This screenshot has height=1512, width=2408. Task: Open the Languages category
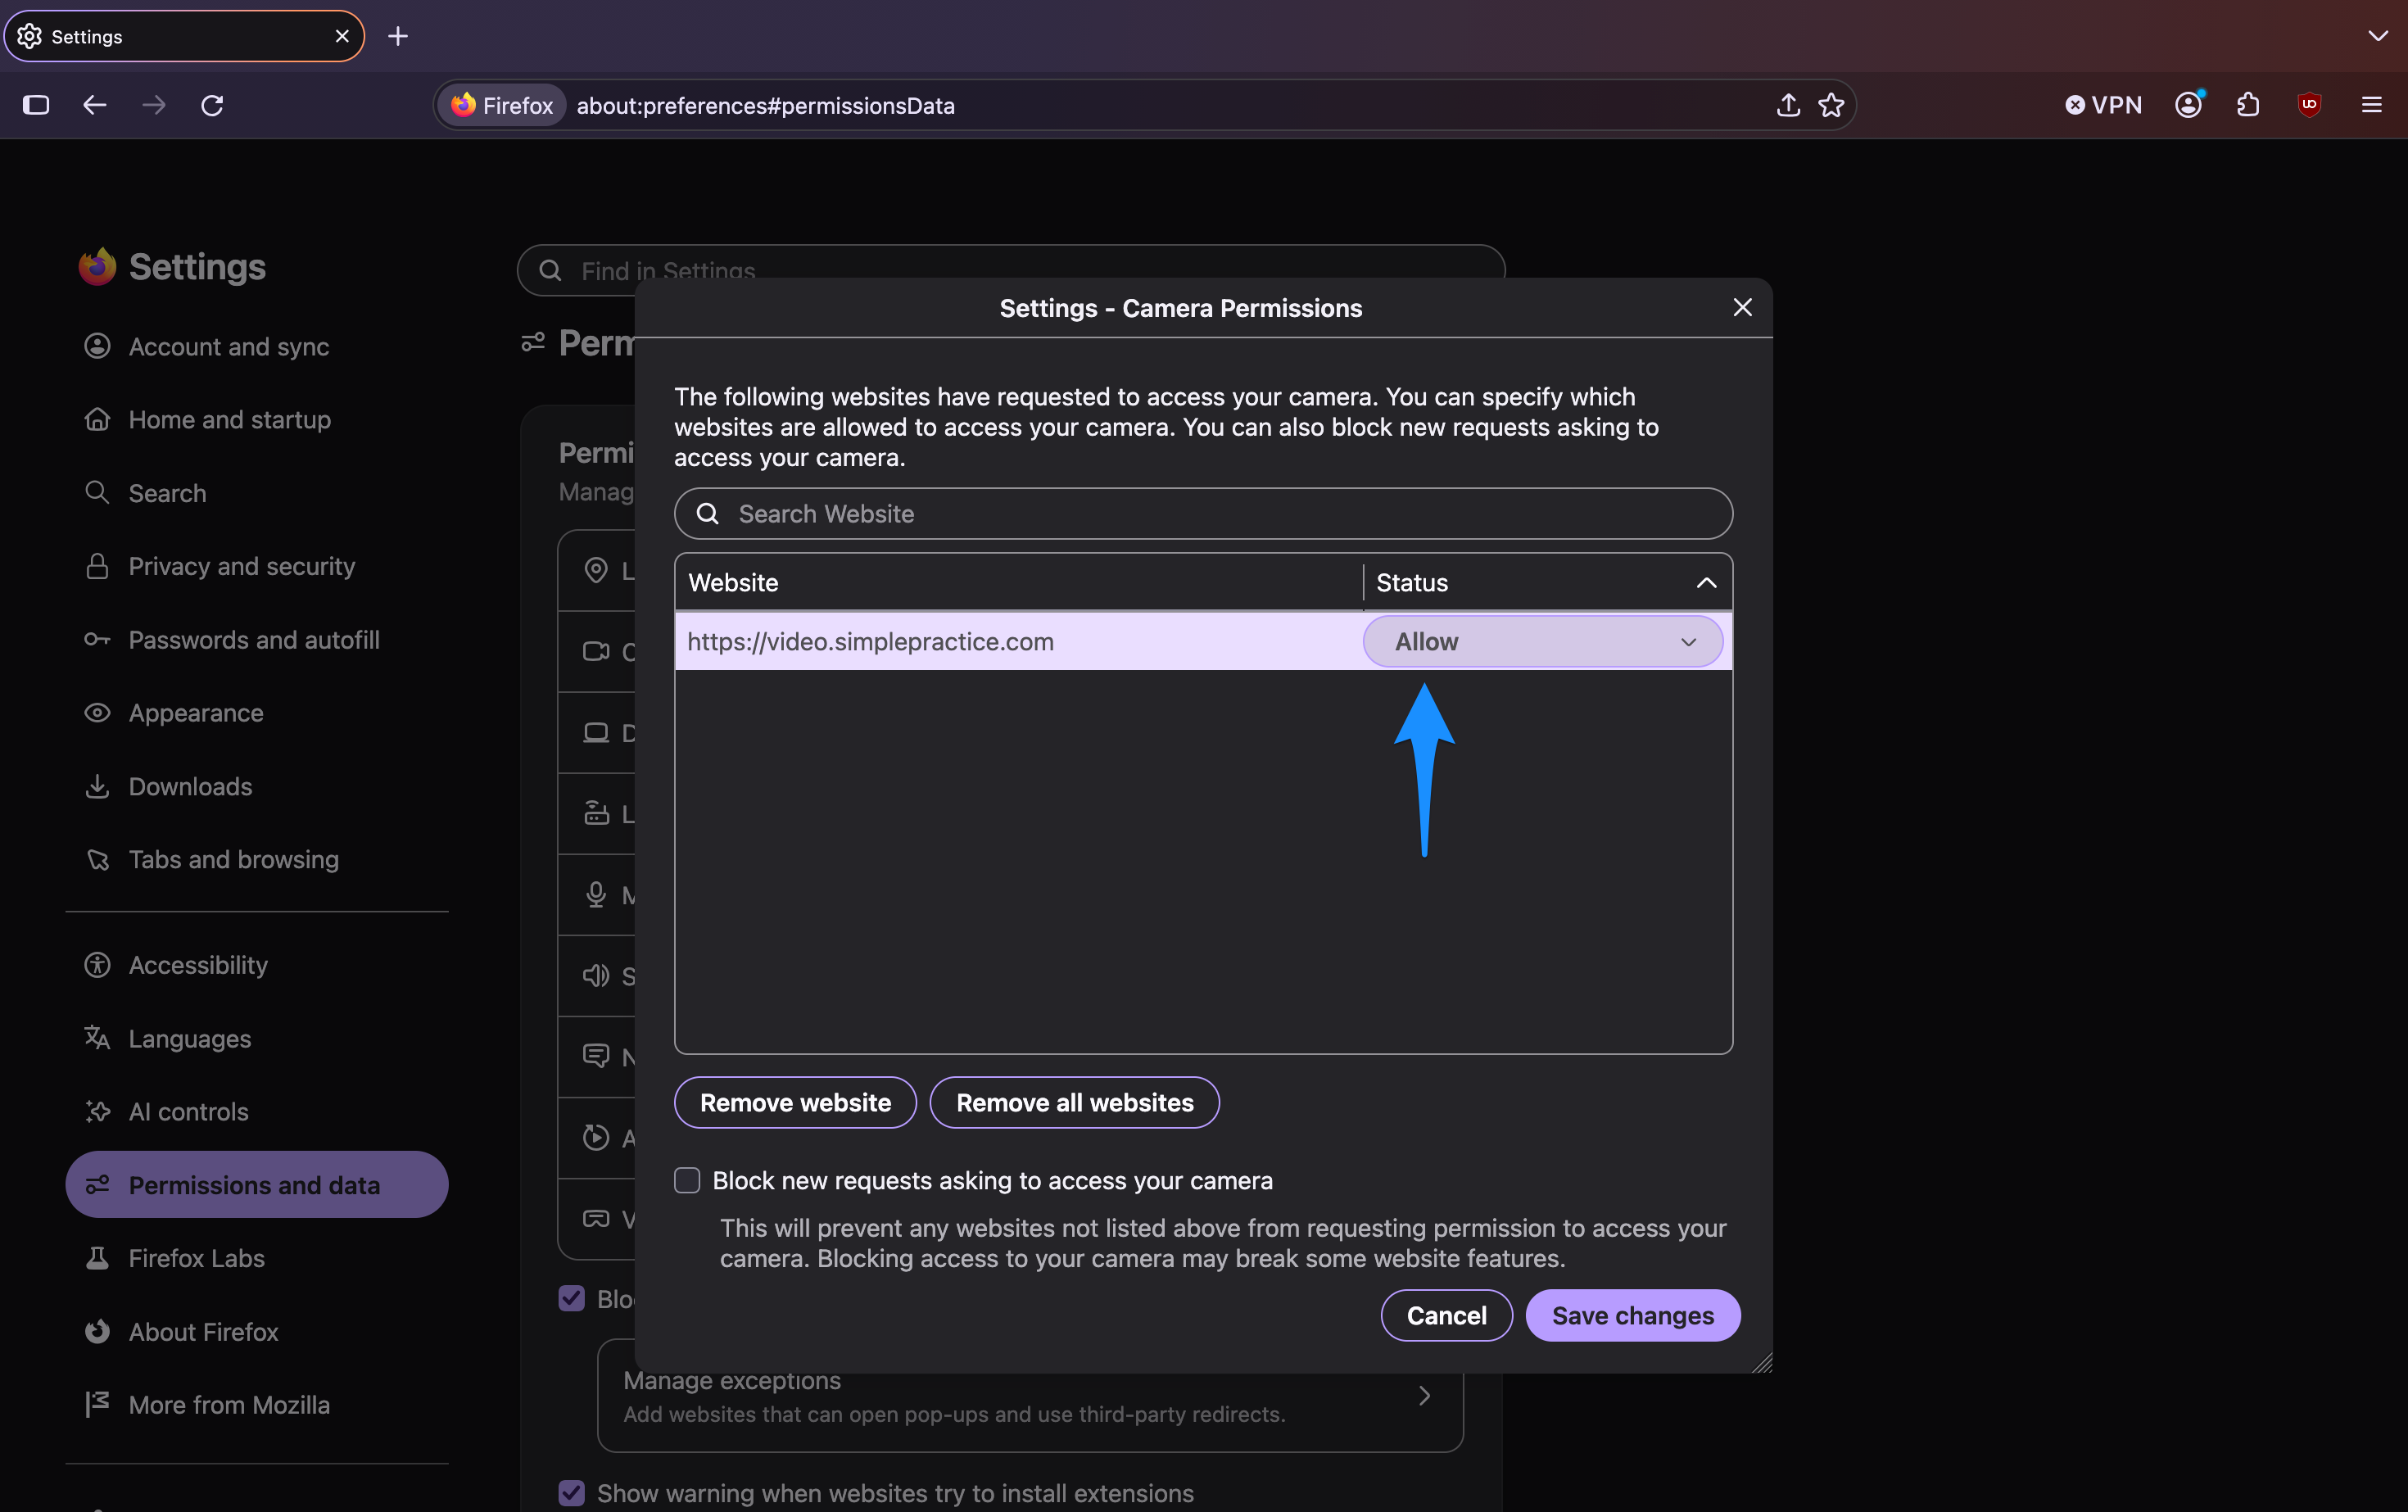point(256,1039)
